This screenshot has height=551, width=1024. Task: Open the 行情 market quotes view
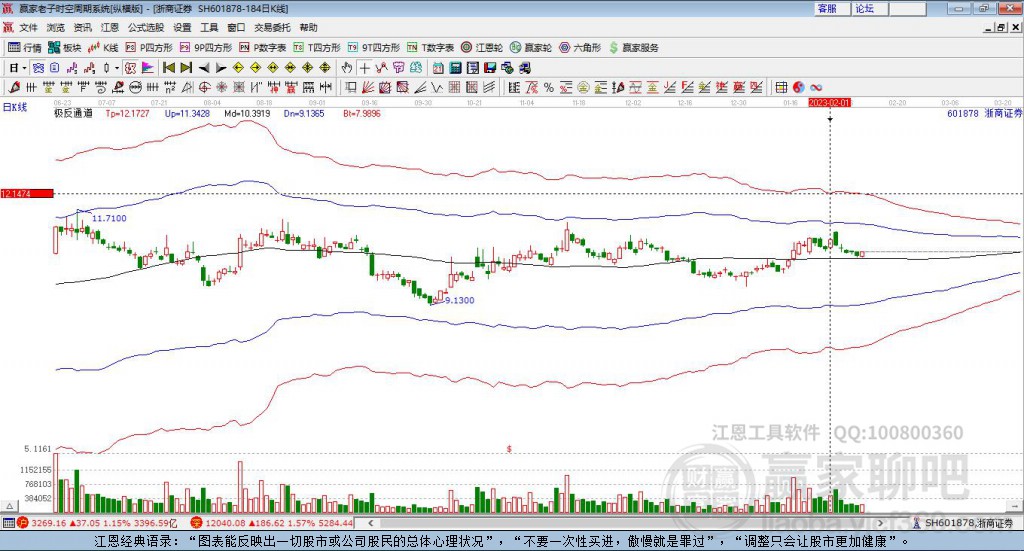pyautogui.click(x=25, y=48)
